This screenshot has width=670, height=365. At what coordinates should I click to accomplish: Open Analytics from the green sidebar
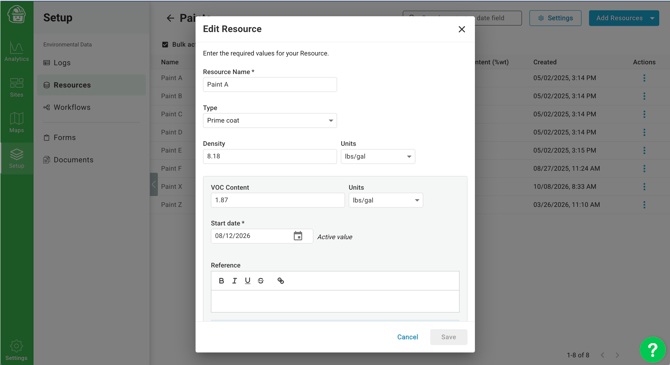[x=16, y=52]
